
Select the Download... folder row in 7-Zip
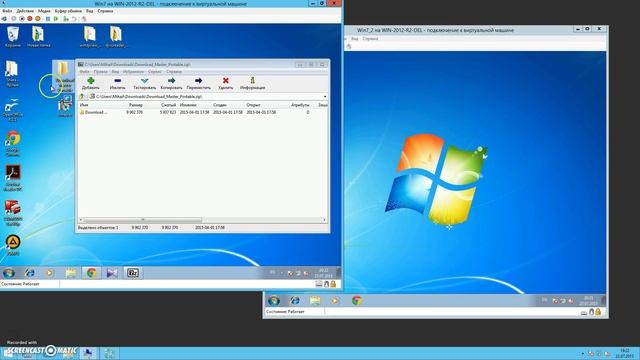(203, 112)
